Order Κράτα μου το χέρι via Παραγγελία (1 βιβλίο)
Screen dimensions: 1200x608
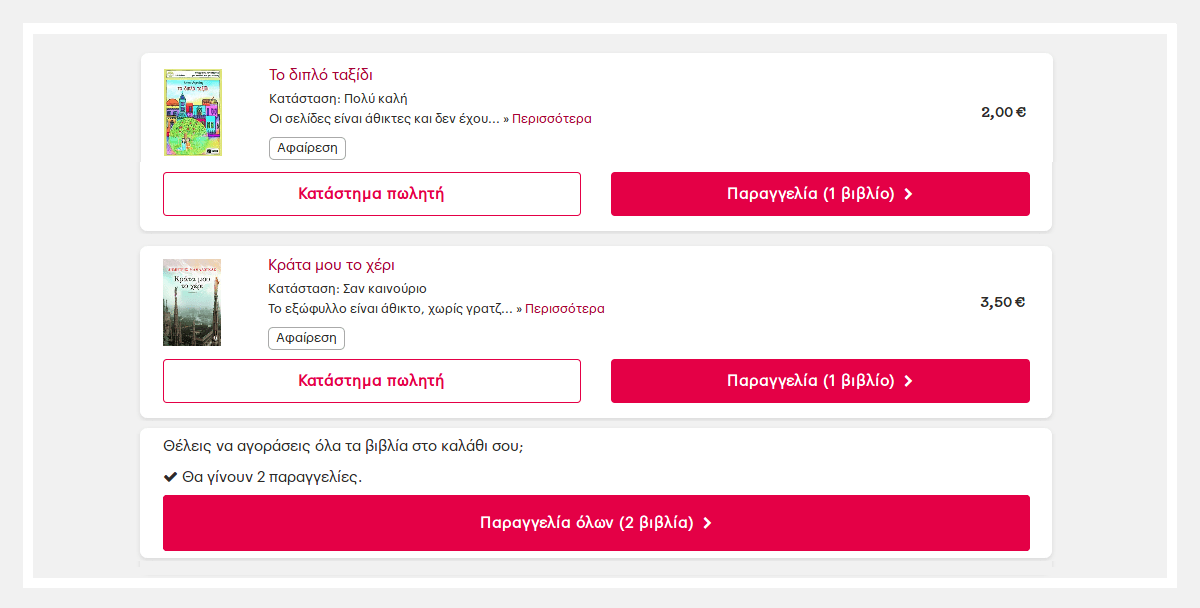click(x=820, y=381)
